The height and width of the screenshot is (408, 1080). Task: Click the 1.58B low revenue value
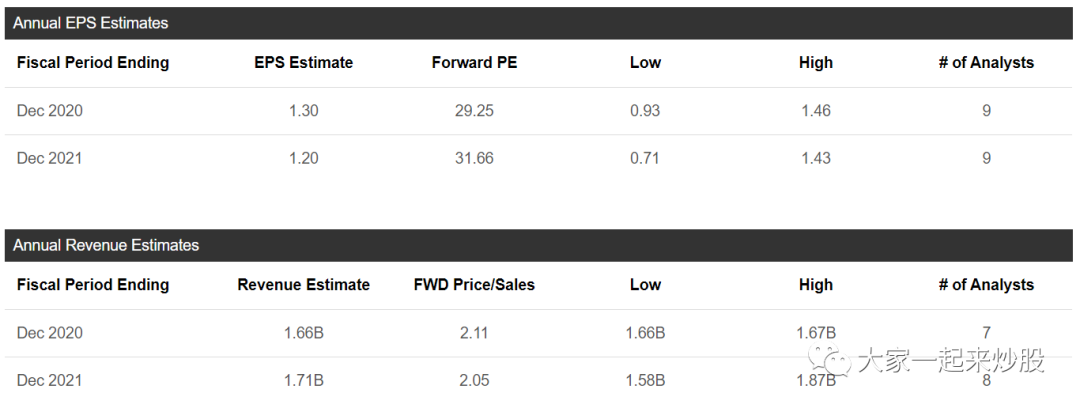(645, 380)
